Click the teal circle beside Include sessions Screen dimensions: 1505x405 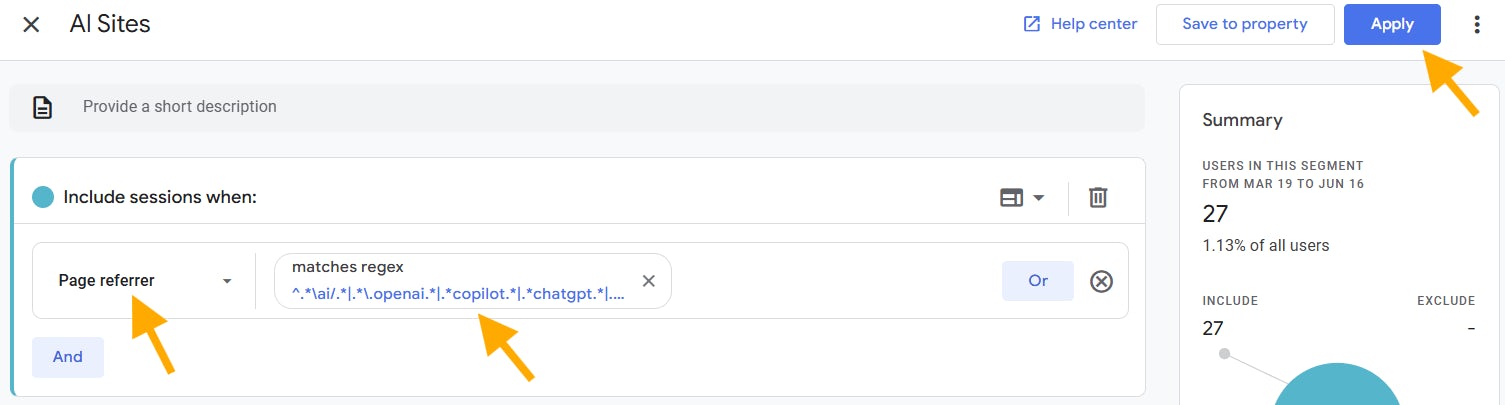click(x=43, y=197)
